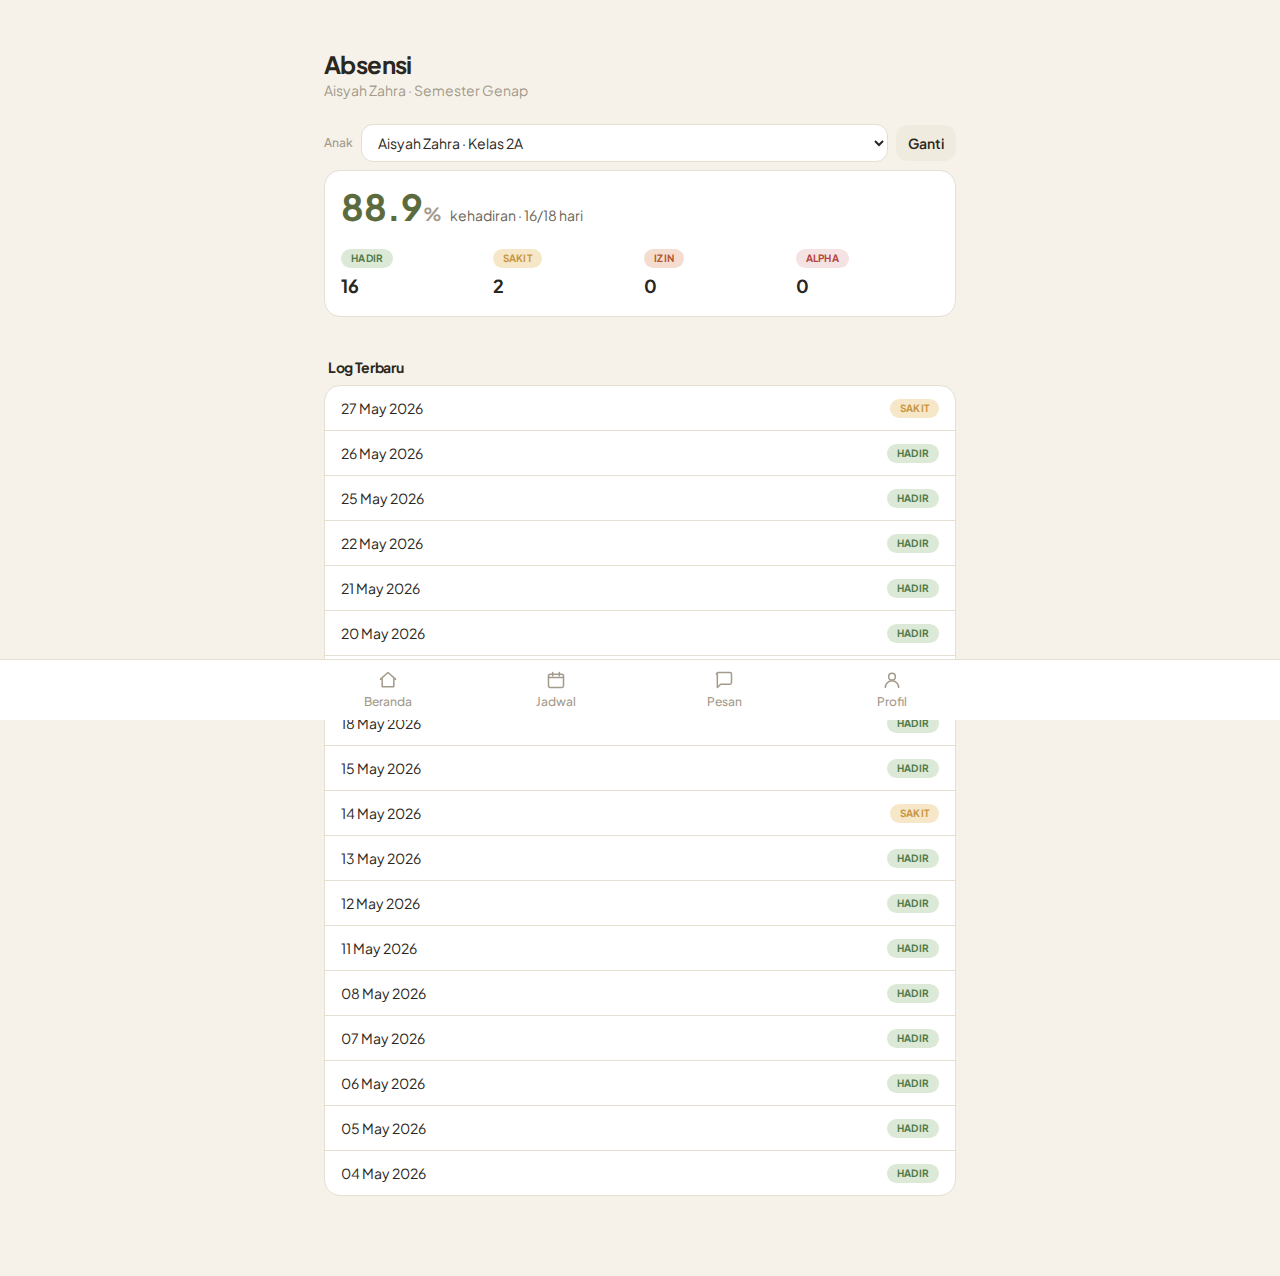Click HADIR badge on 26 May 2026
This screenshot has height=1276, width=1280.
click(x=913, y=453)
